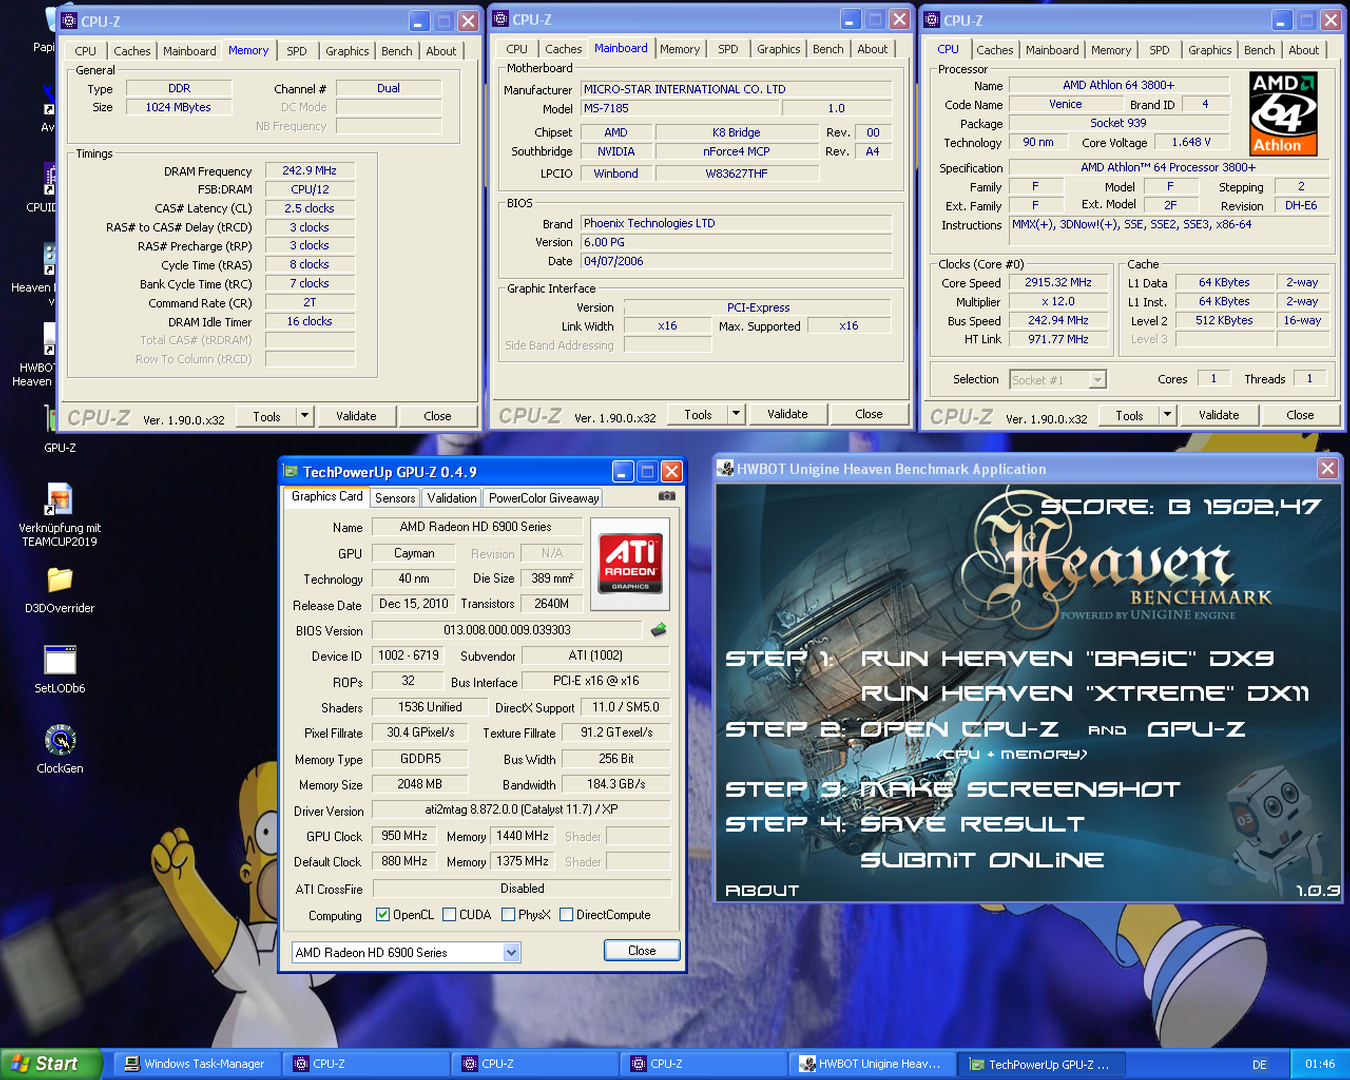Open About tab in Memory CPU-Z window
The height and width of the screenshot is (1080, 1350).
coord(441,51)
